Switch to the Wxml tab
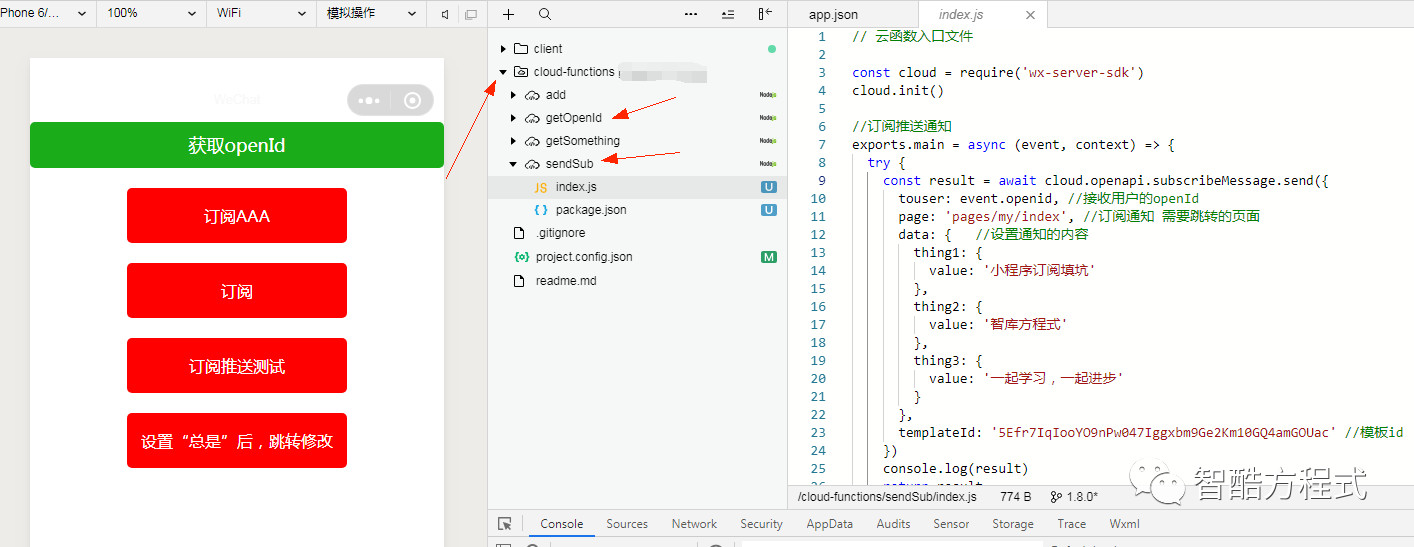1414x547 pixels. tap(1124, 524)
